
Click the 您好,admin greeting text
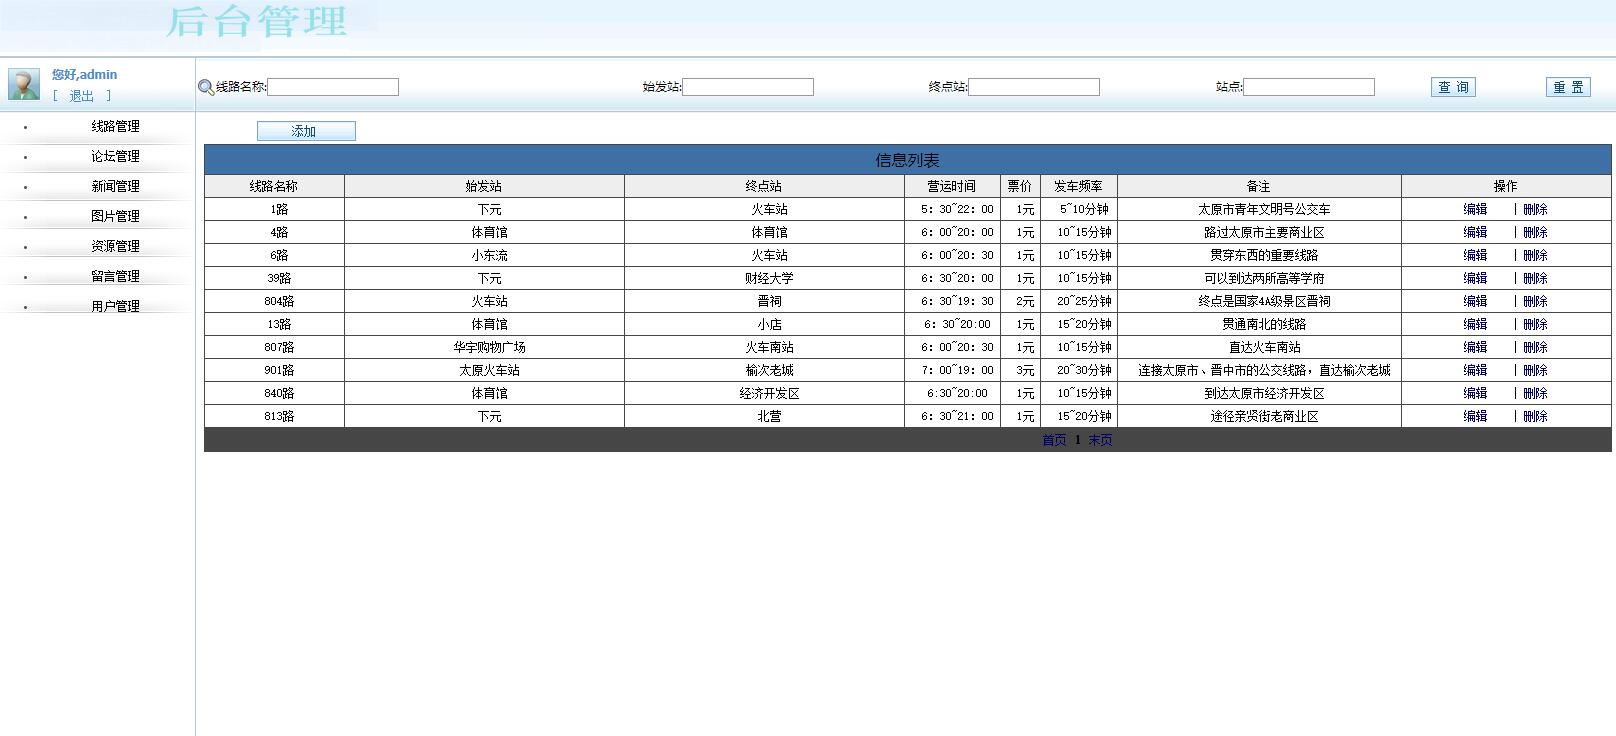(x=84, y=74)
